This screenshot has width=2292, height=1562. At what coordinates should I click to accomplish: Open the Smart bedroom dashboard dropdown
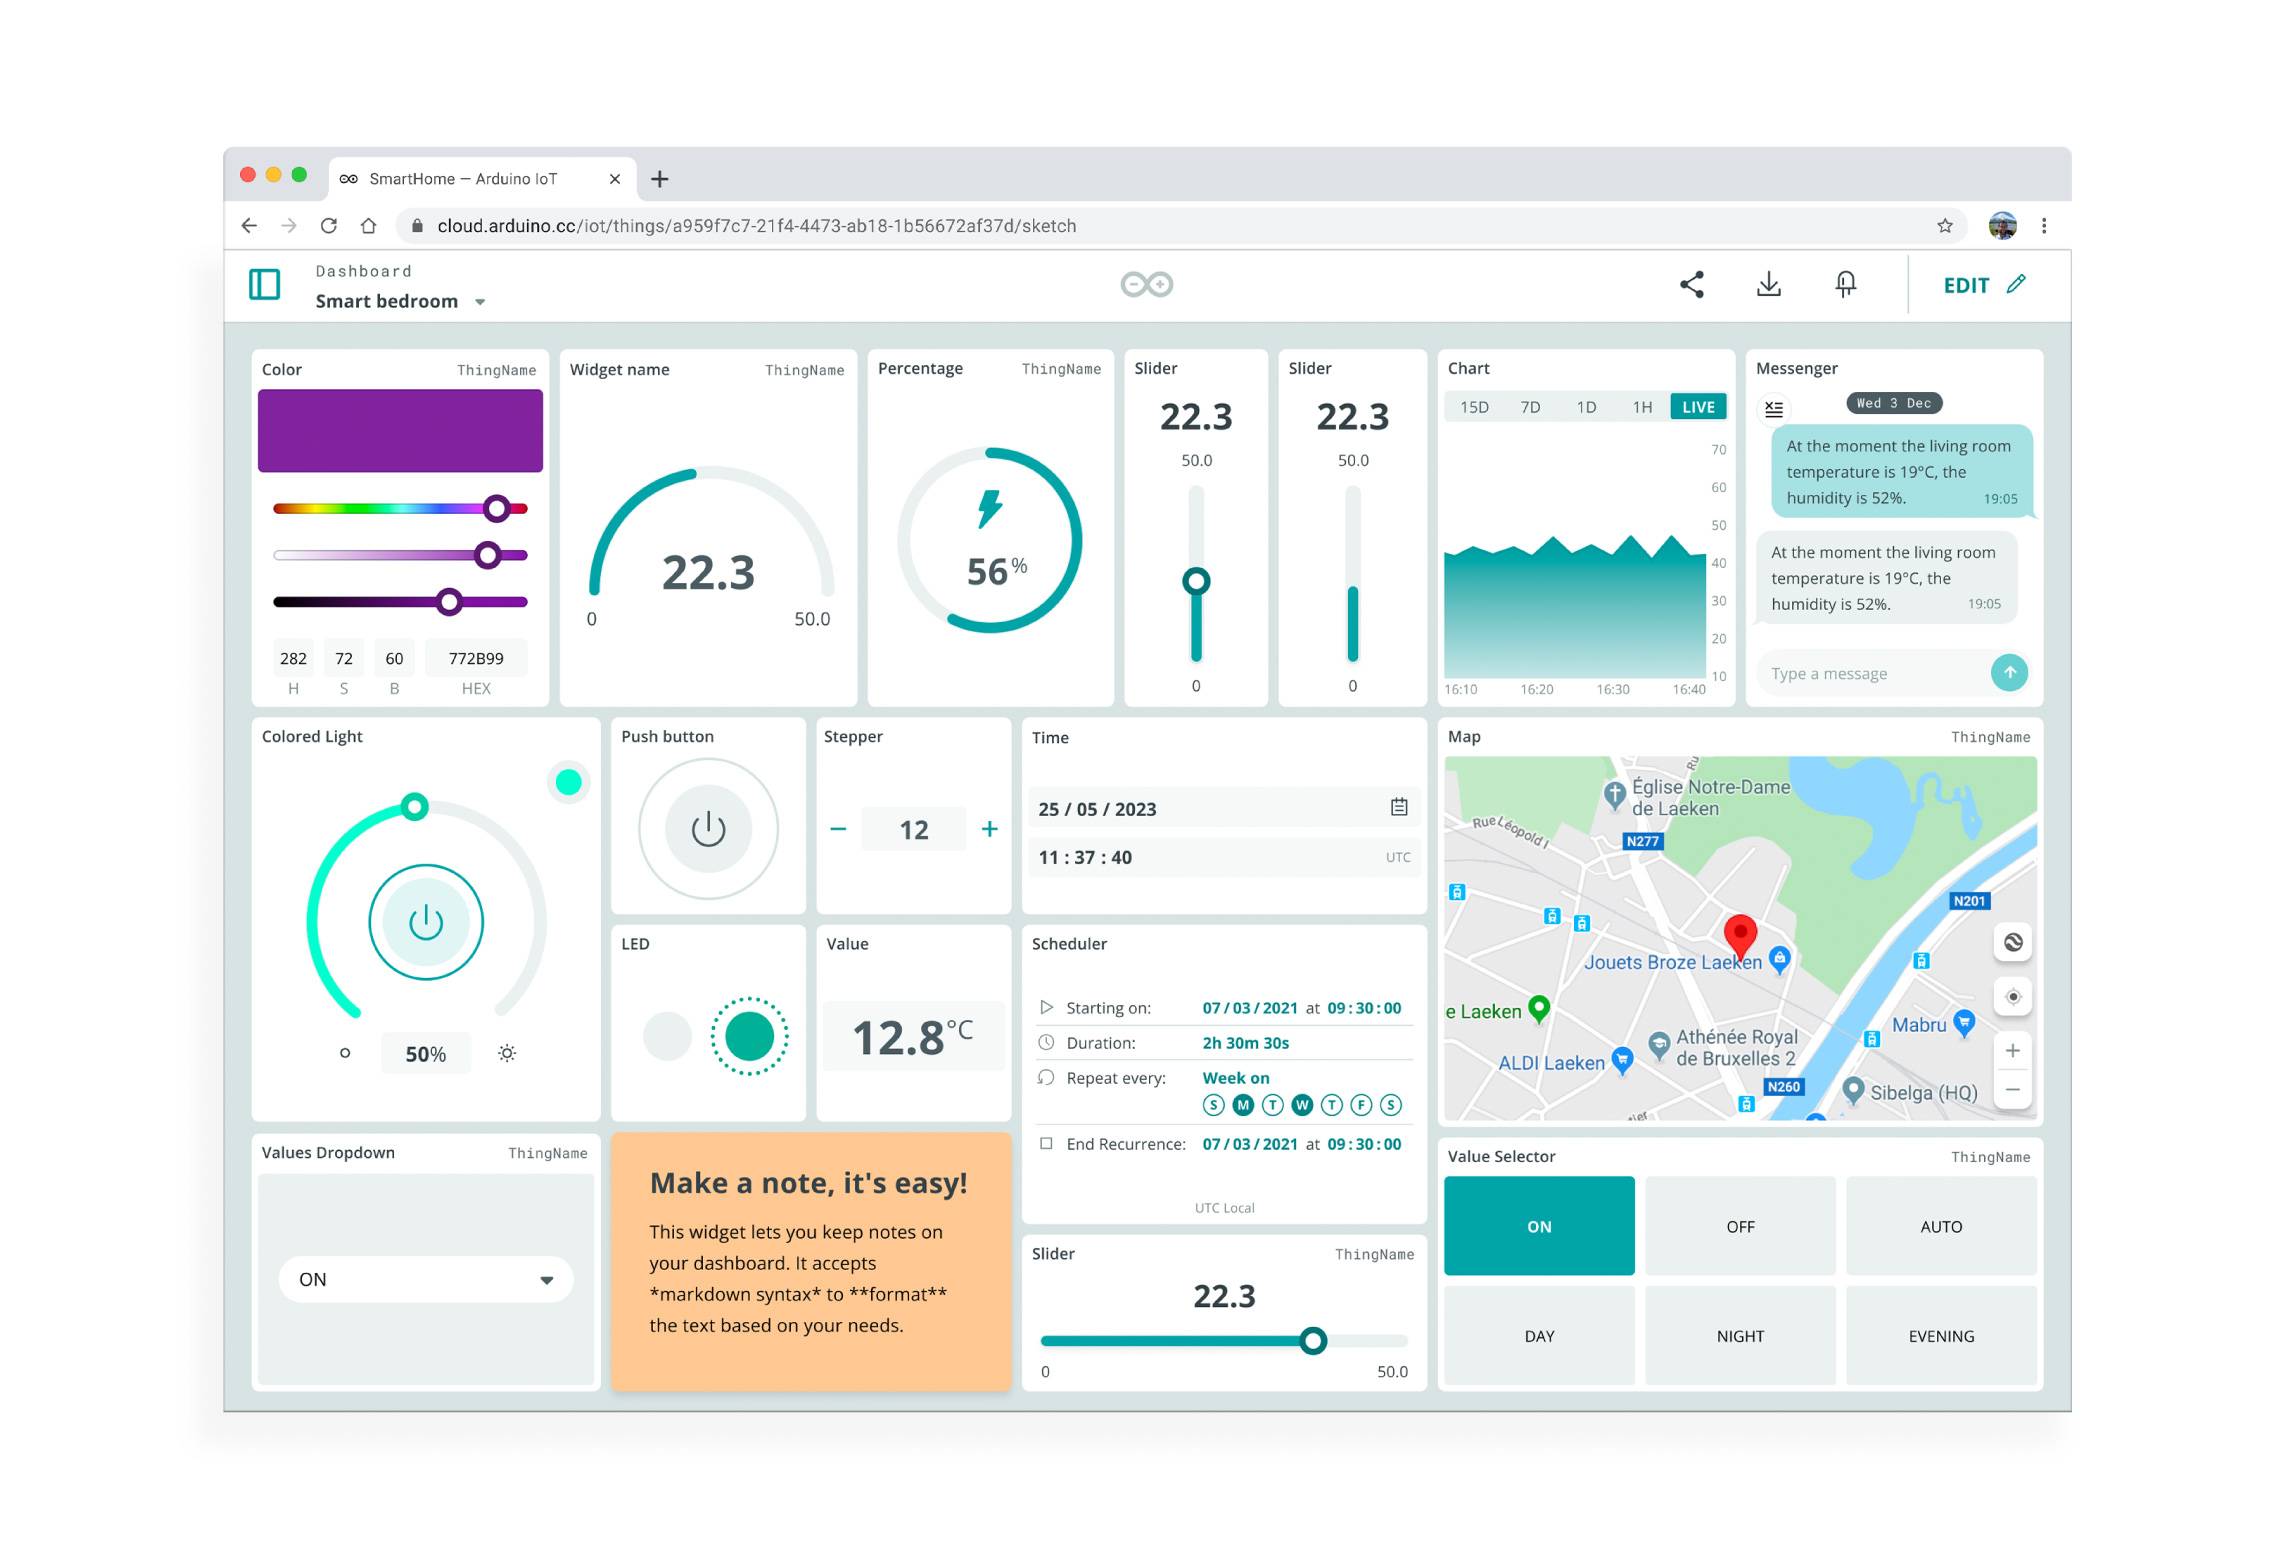[x=480, y=301]
